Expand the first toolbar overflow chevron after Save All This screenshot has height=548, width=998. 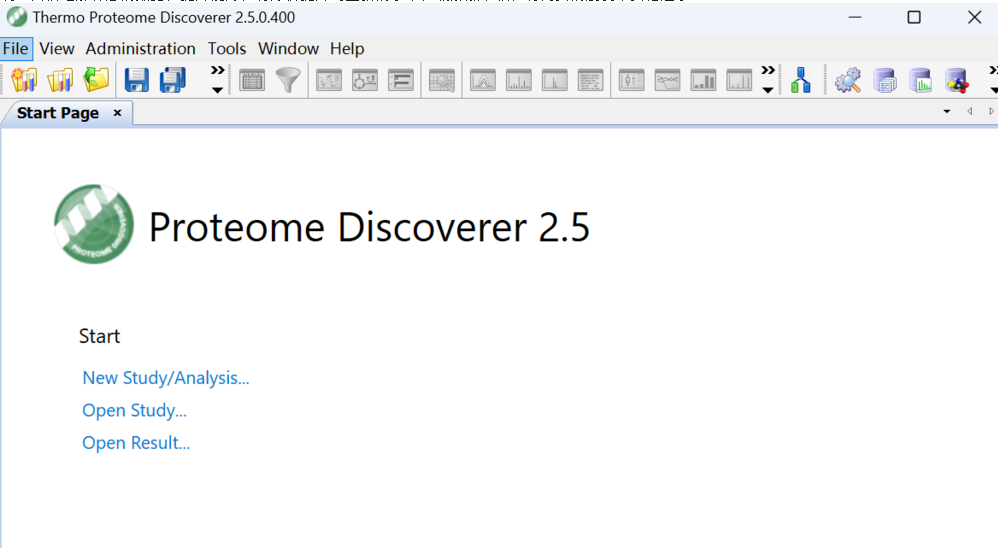click(218, 80)
